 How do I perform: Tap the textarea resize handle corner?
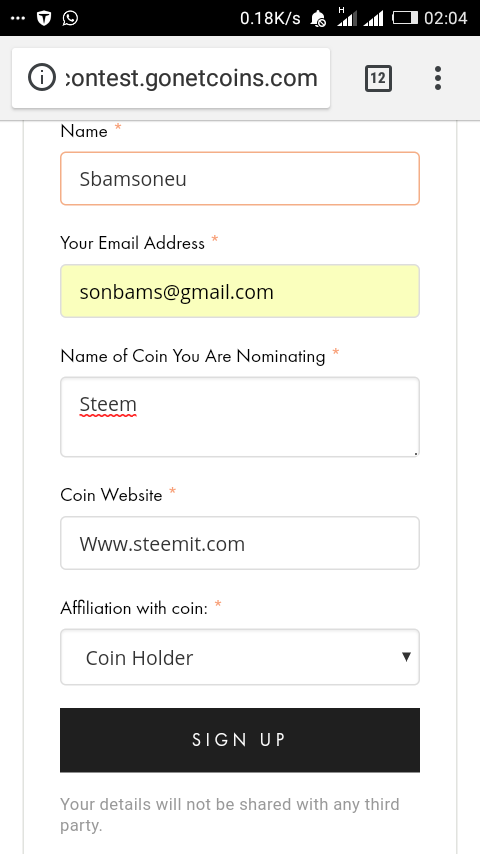[415, 452]
